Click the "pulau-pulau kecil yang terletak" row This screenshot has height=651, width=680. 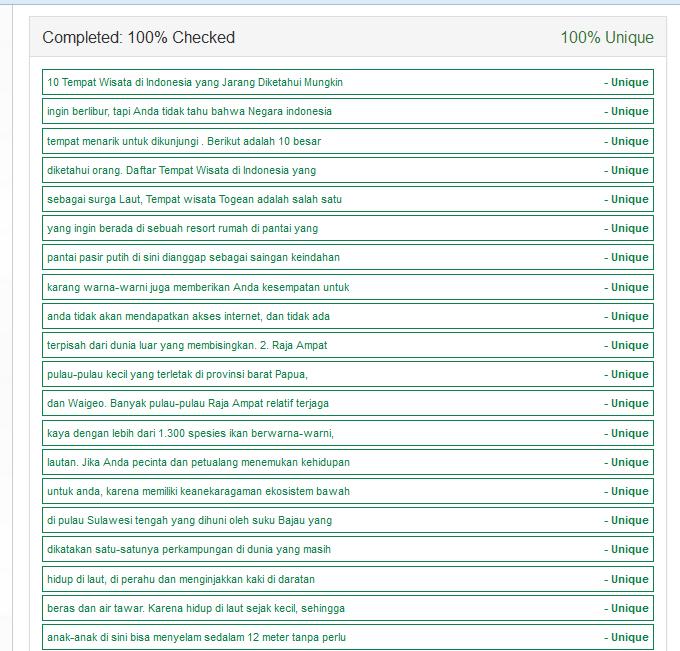click(x=177, y=374)
